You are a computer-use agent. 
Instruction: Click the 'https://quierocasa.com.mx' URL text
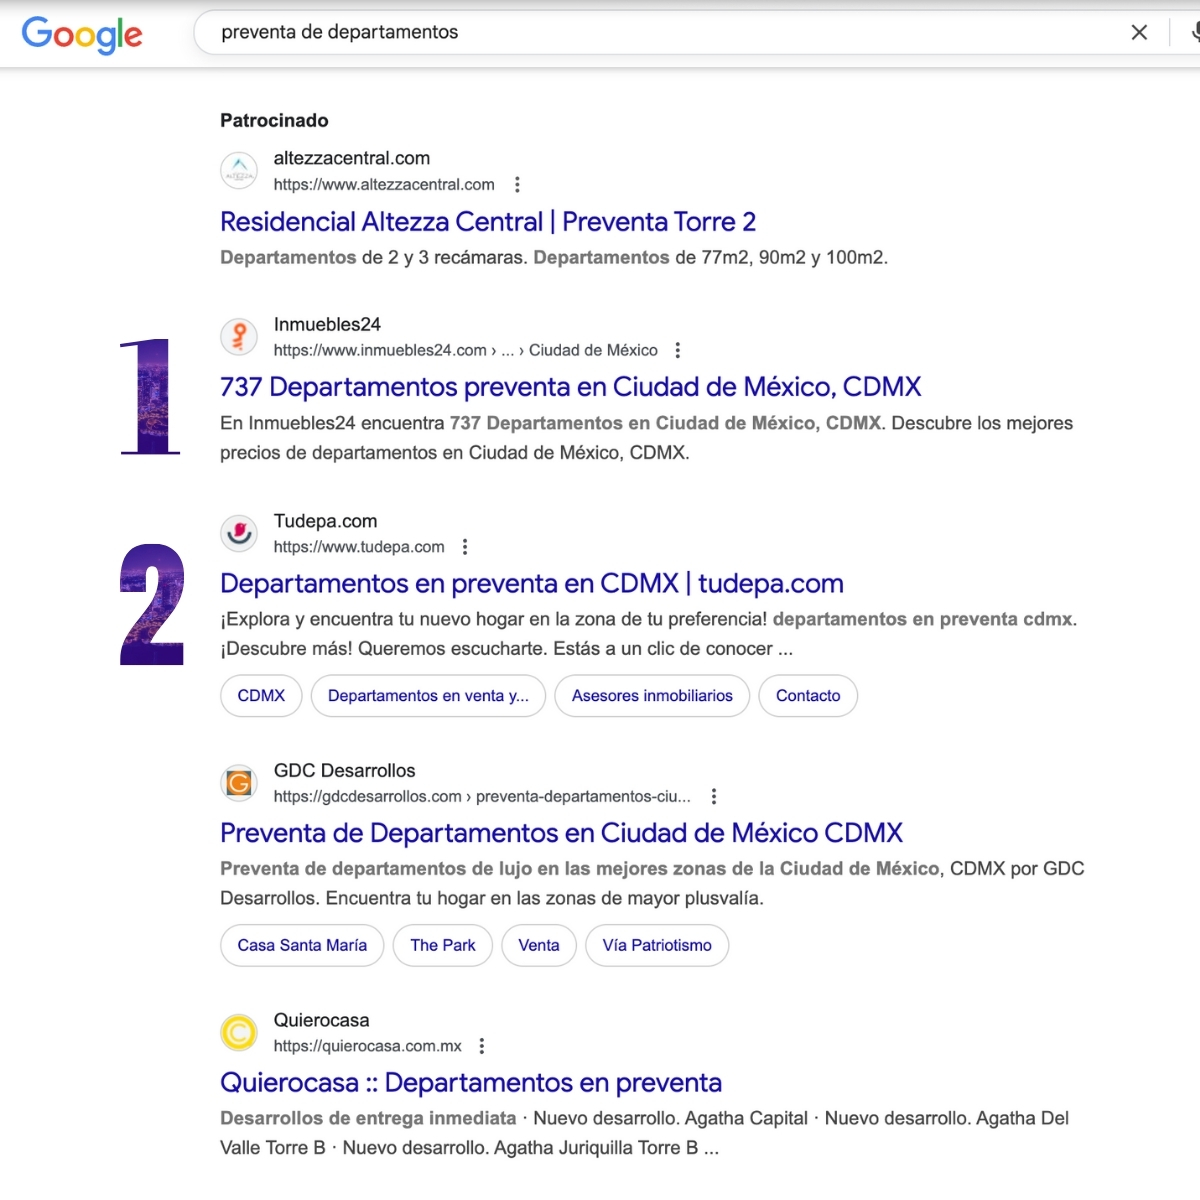pyautogui.click(x=368, y=1047)
